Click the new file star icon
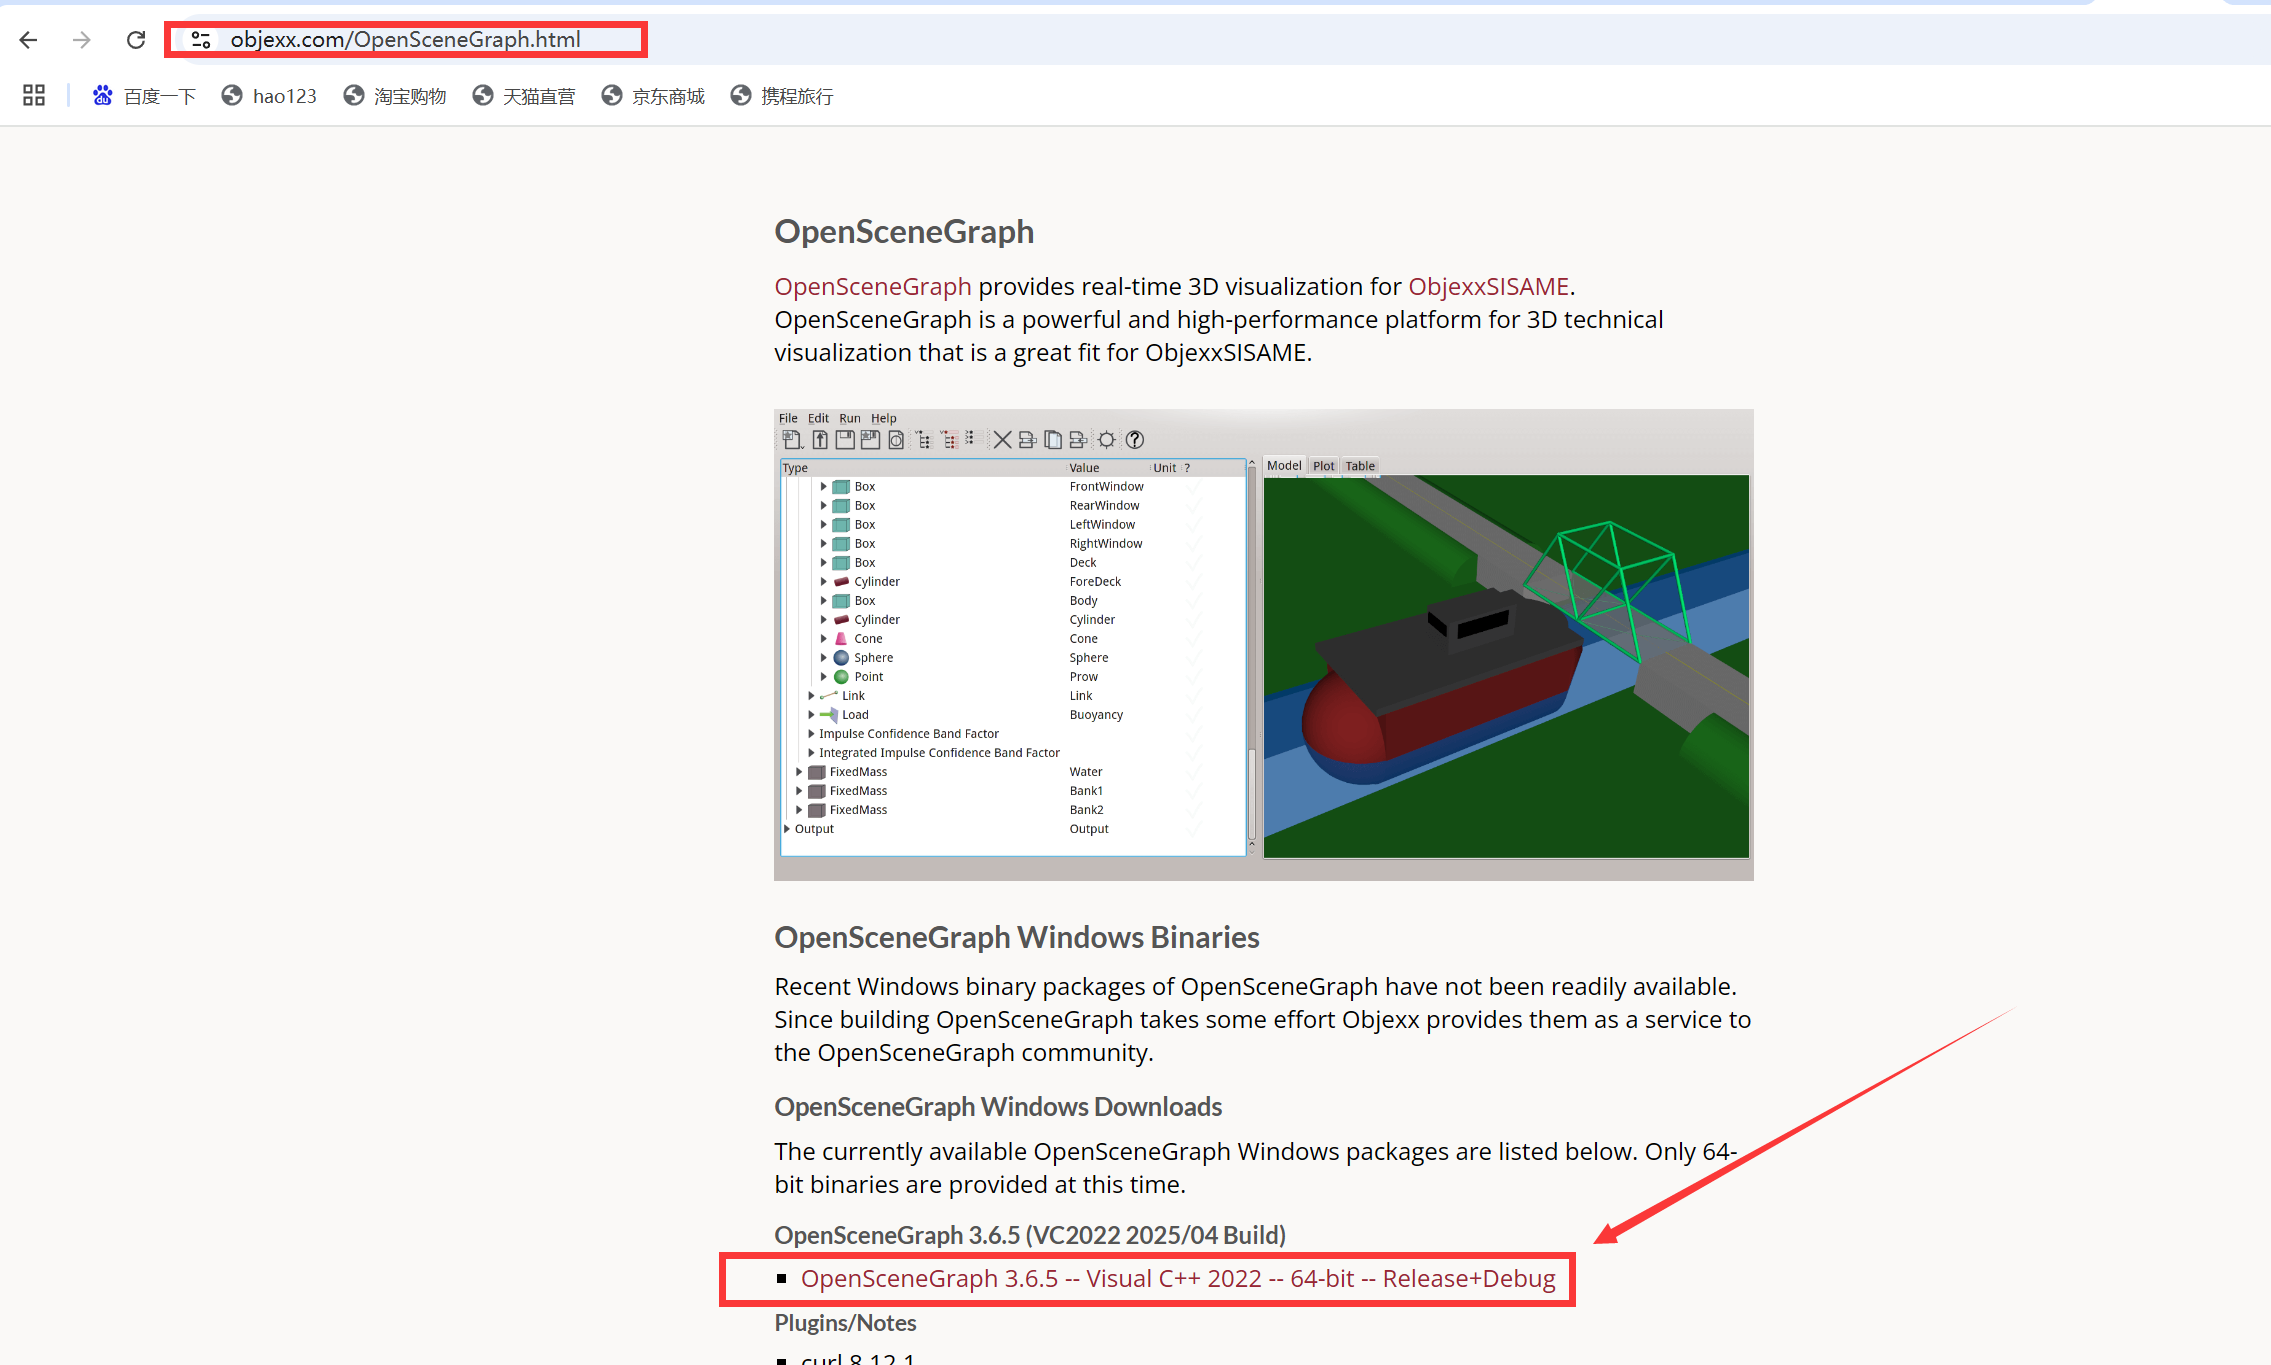 click(x=792, y=440)
